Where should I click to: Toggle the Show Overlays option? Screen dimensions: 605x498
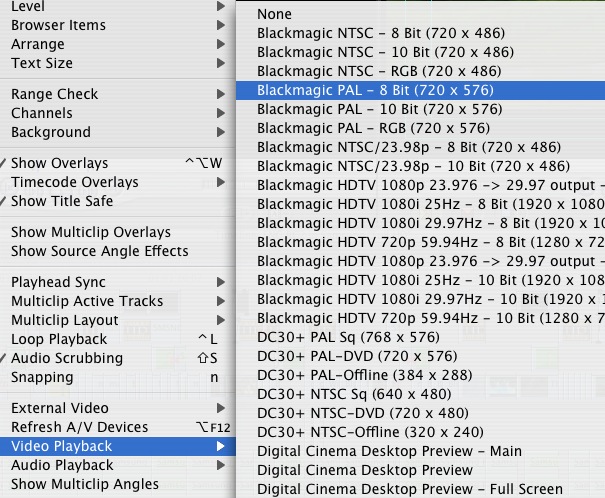(x=118, y=163)
